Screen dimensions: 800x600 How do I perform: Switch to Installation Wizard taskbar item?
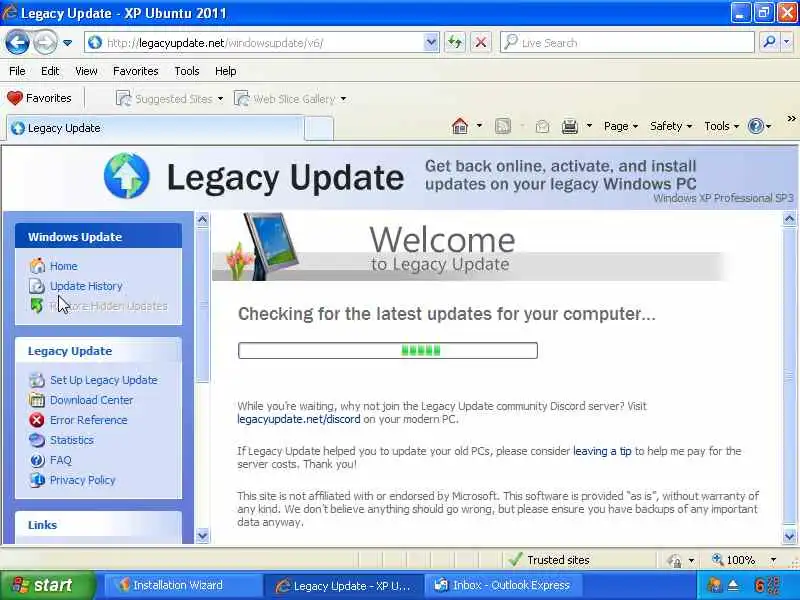pyautogui.click(x=182, y=585)
